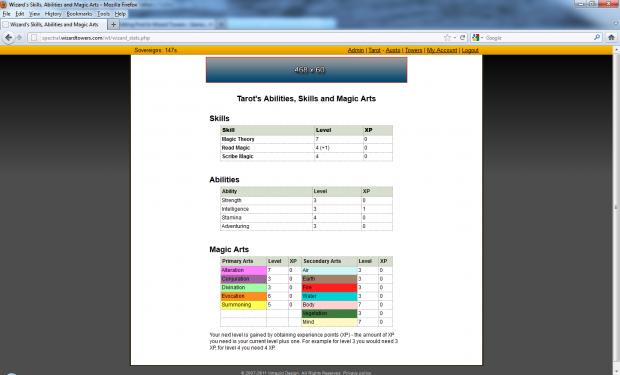This screenshot has height=375, width=620.
Task: Open the Home page icon
Action: tap(611, 38)
